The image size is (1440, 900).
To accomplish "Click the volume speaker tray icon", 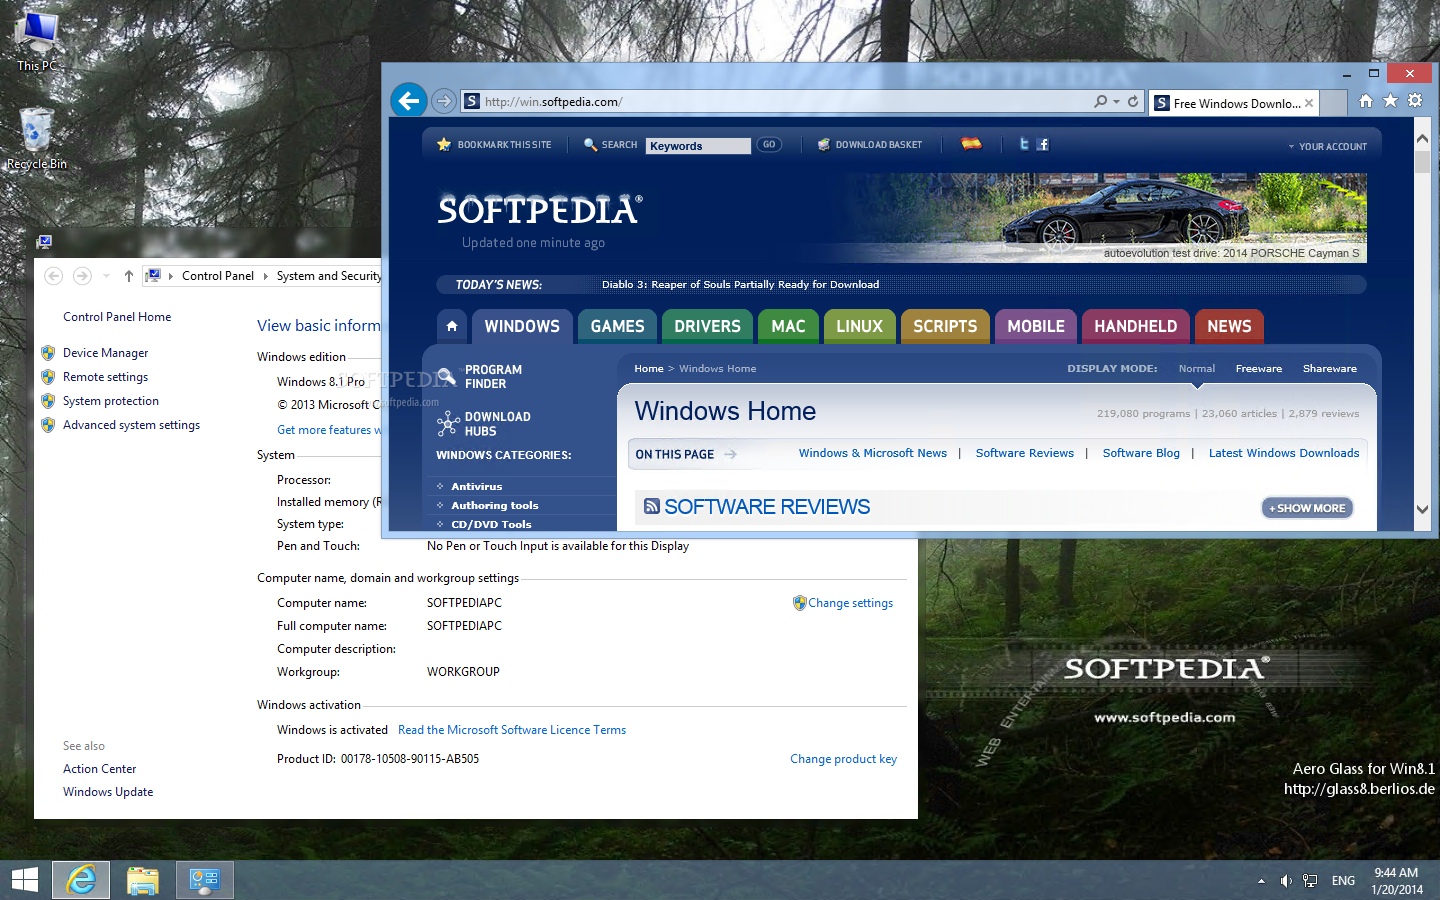I will click(1286, 881).
